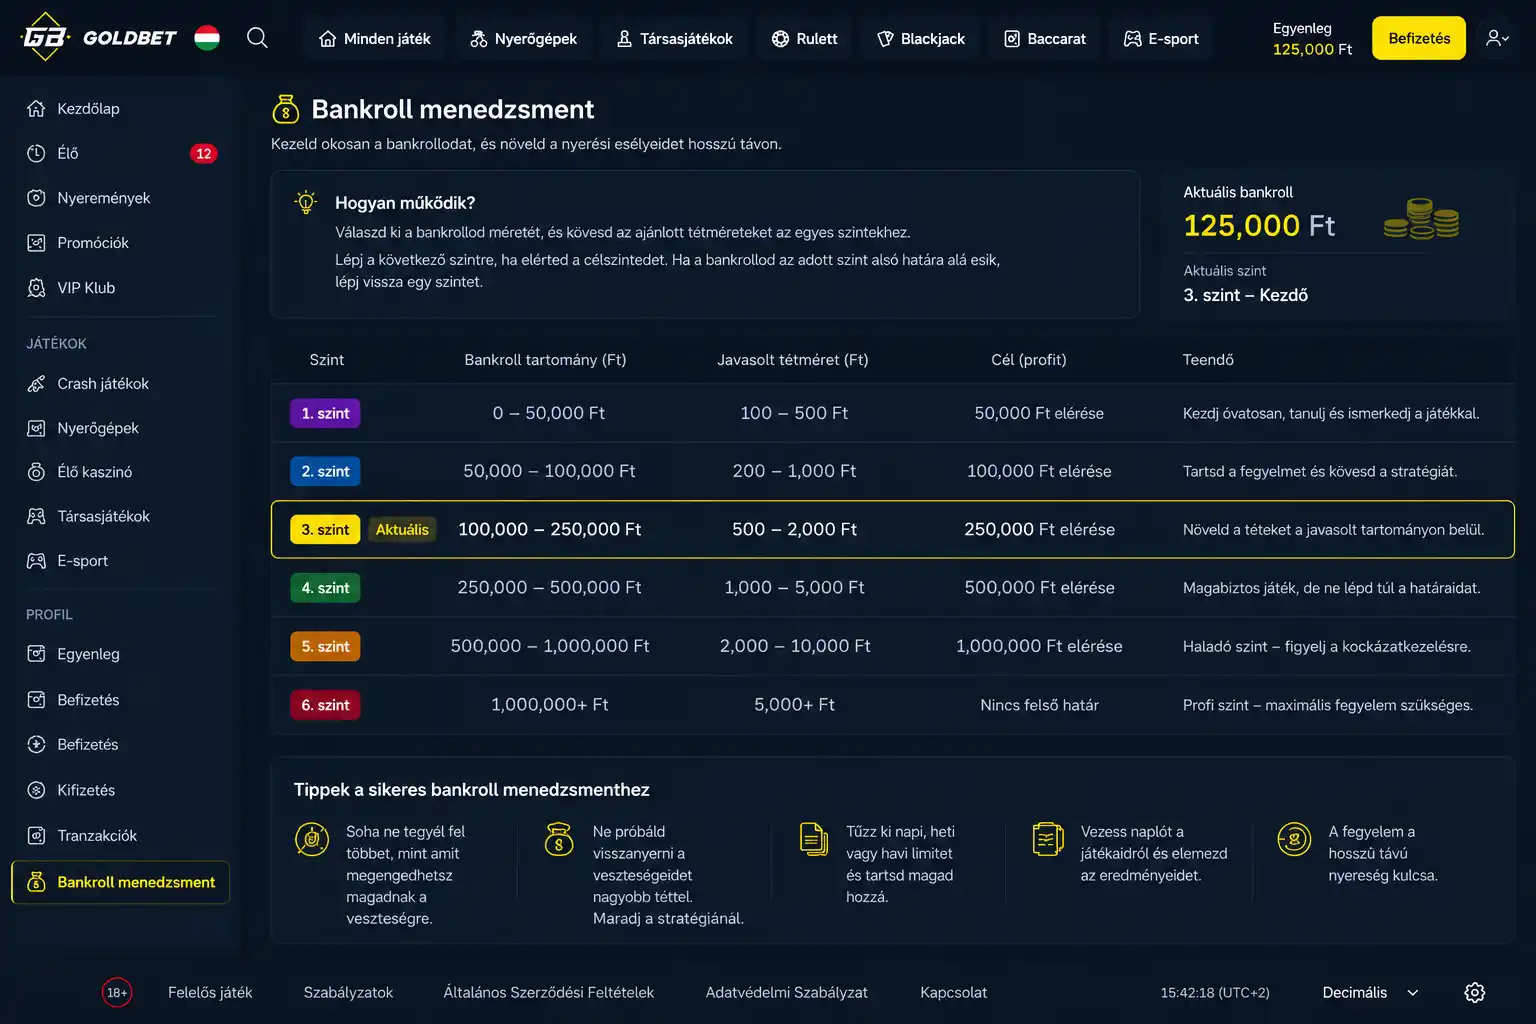Open the Hungarian flag language selector

207,38
